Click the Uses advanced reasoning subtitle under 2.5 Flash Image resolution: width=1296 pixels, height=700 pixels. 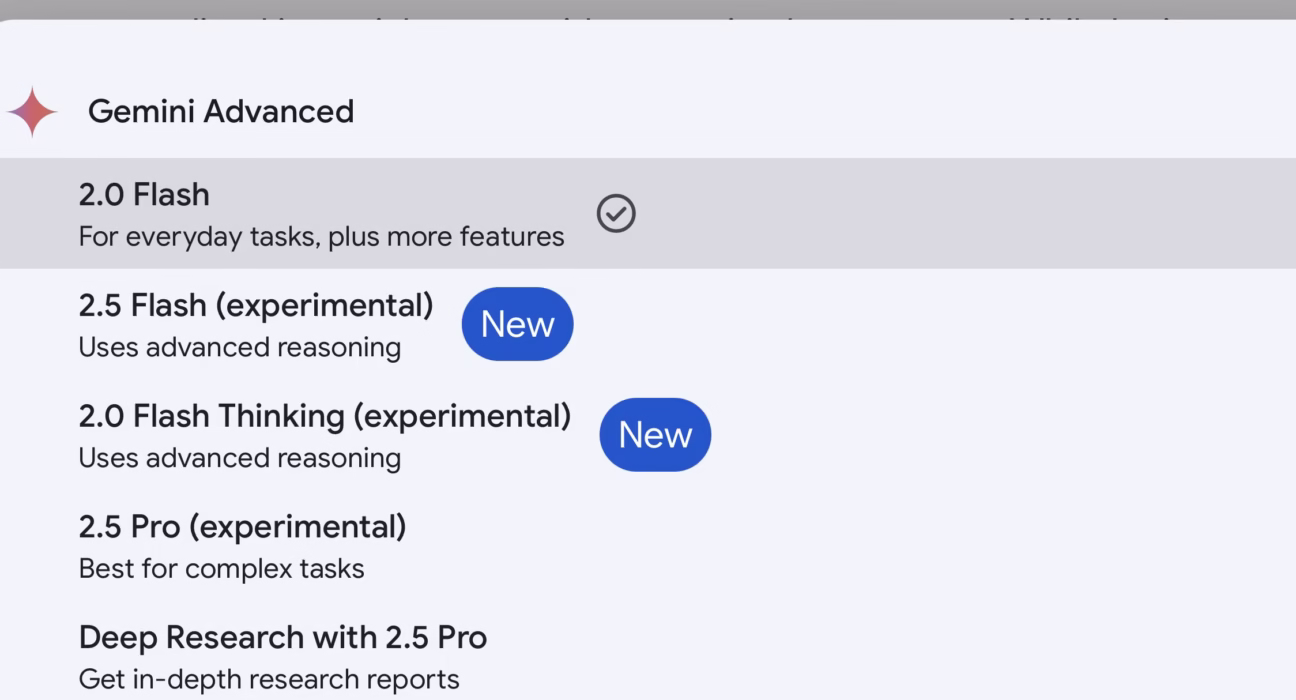click(x=239, y=347)
